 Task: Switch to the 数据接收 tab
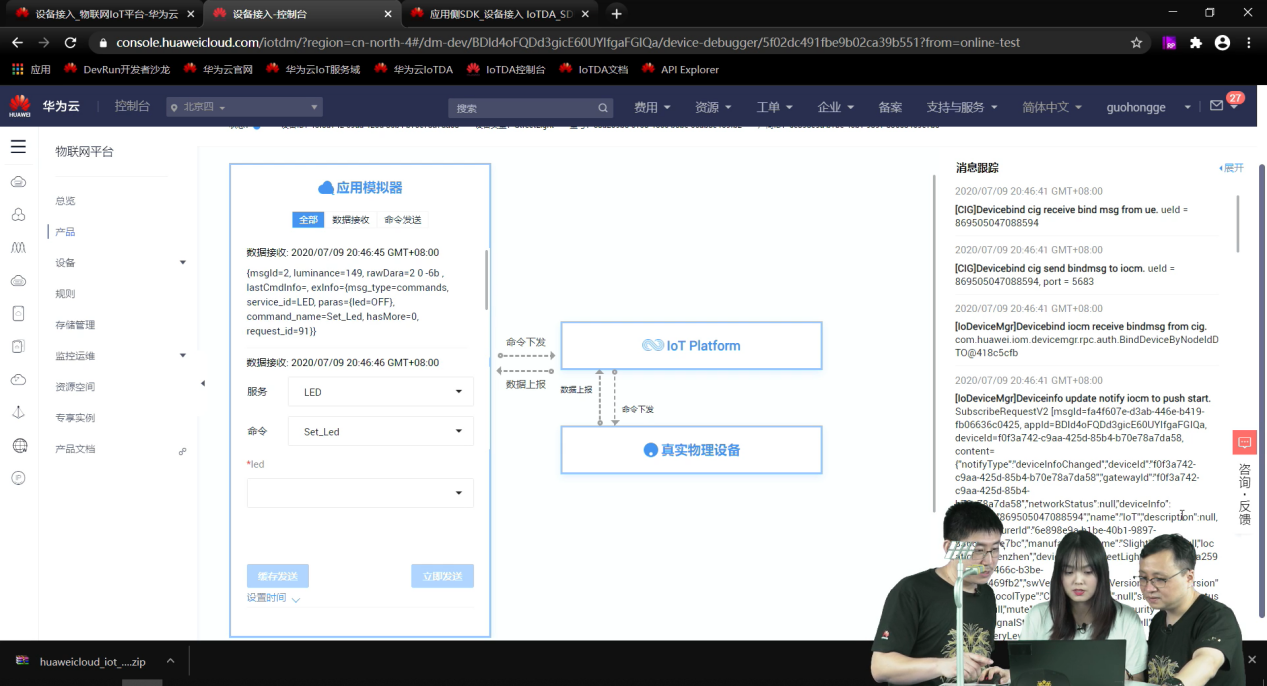[351, 219]
